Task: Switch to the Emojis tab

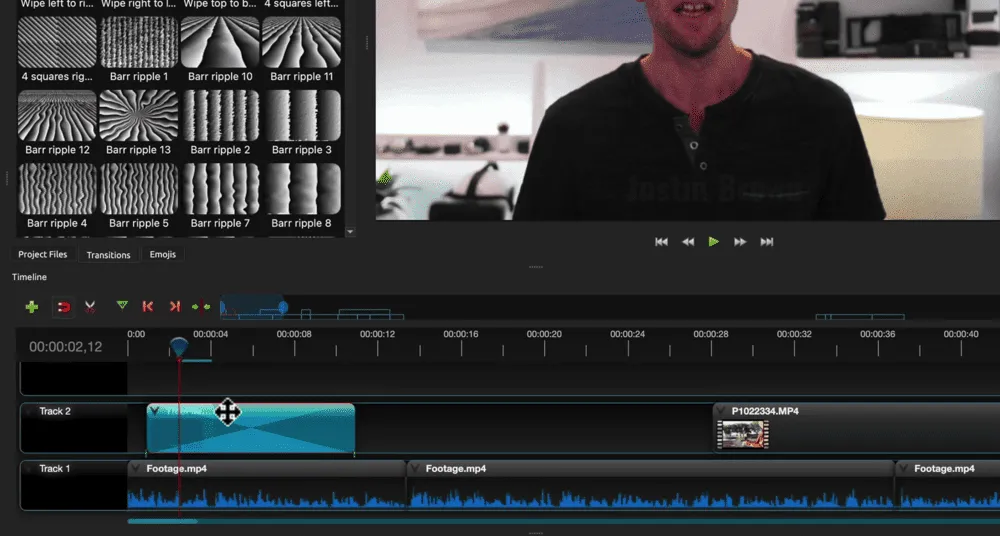Action: (163, 255)
